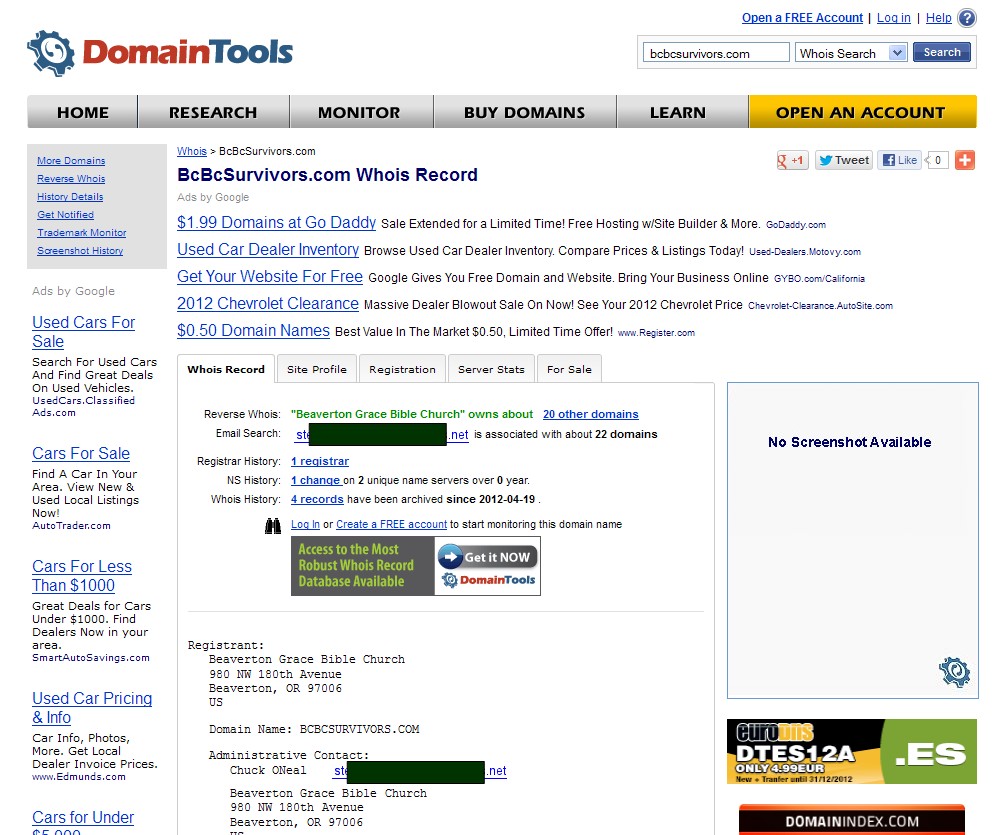Click the binoculars monitoring icon
1000x835 pixels.
(x=273, y=525)
